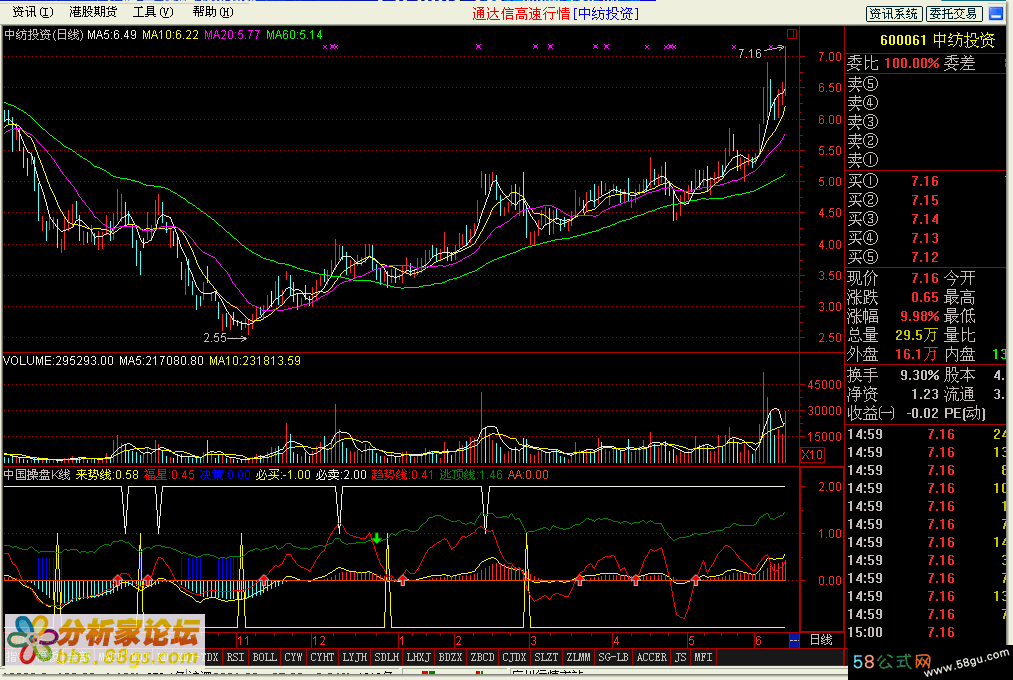Viewport: 1013px width, 680px height.
Task: Click the 15:00 trade tick row
Action: click(x=926, y=632)
